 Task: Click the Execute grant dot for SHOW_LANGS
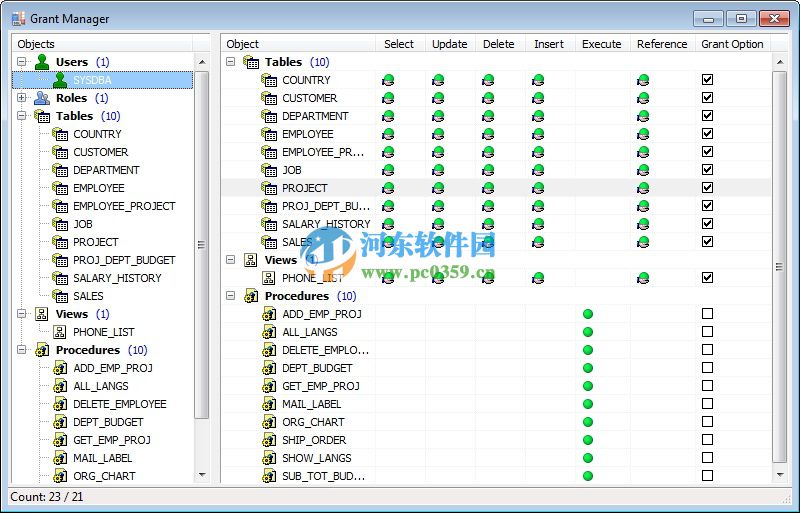588,458
